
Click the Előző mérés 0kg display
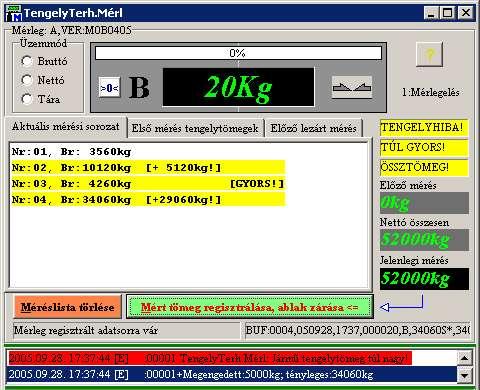424,203
